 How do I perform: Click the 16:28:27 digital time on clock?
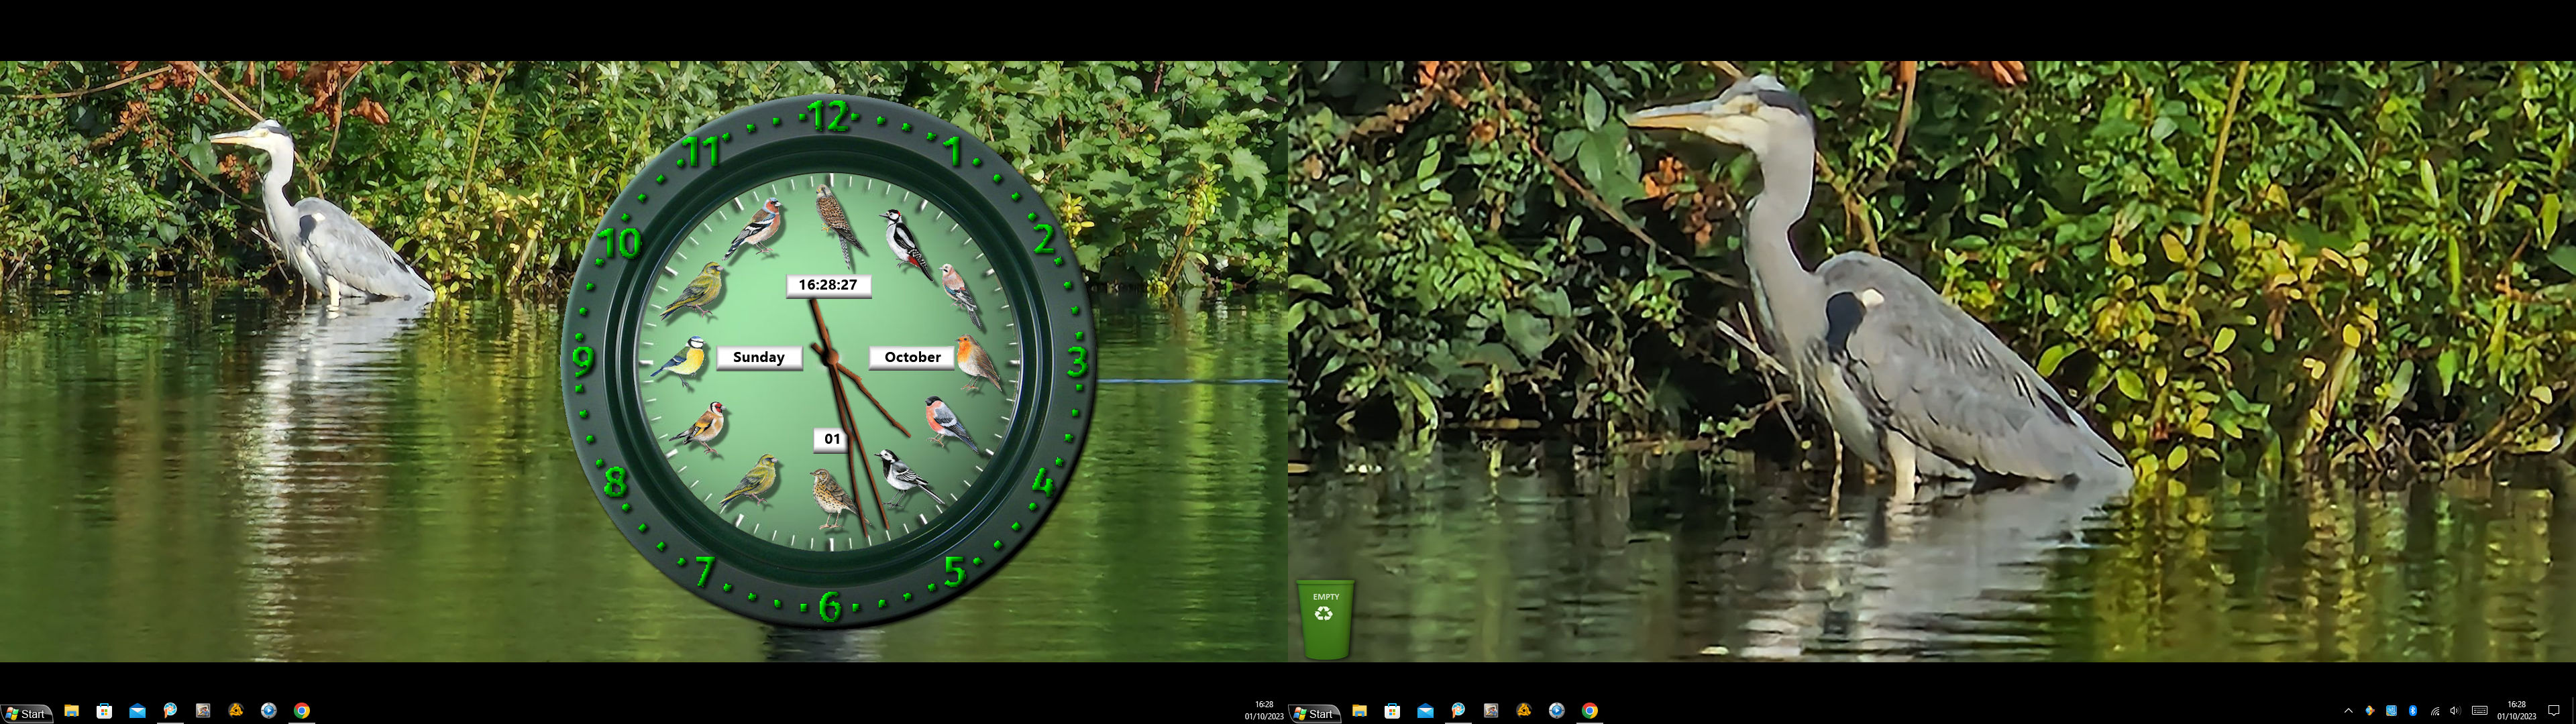(x=828, y=285)
